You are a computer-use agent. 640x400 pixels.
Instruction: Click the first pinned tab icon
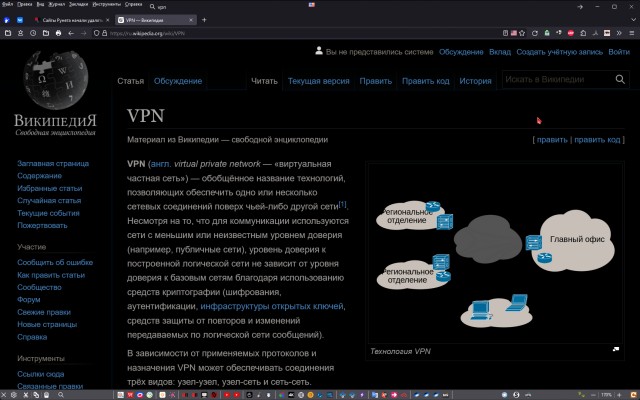click(x=7, y=20)
